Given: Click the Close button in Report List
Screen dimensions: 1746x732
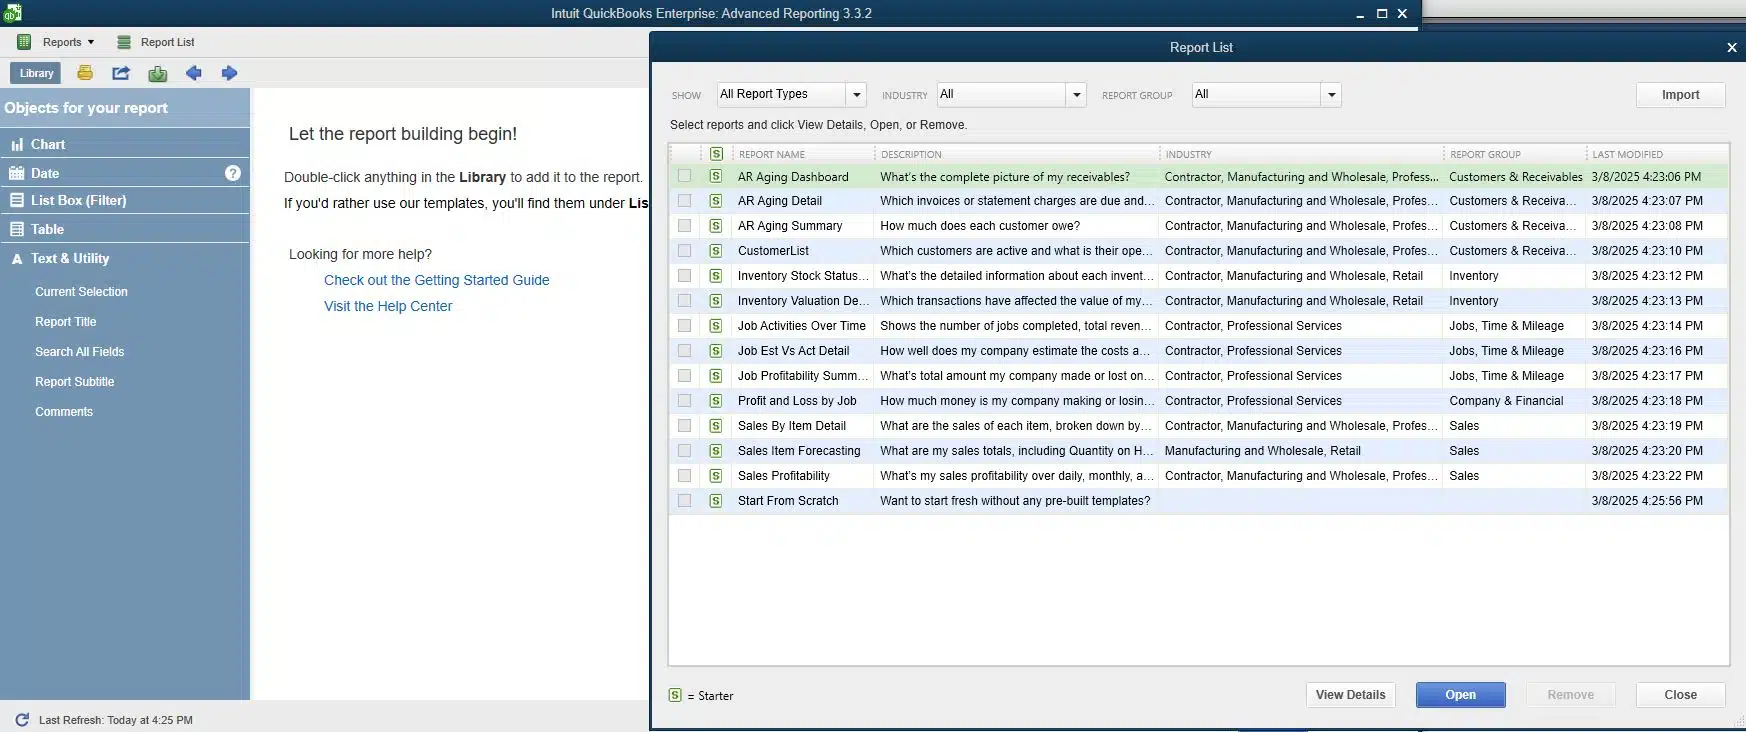Looking at the screenshot, I should (x=1680, y=695).
